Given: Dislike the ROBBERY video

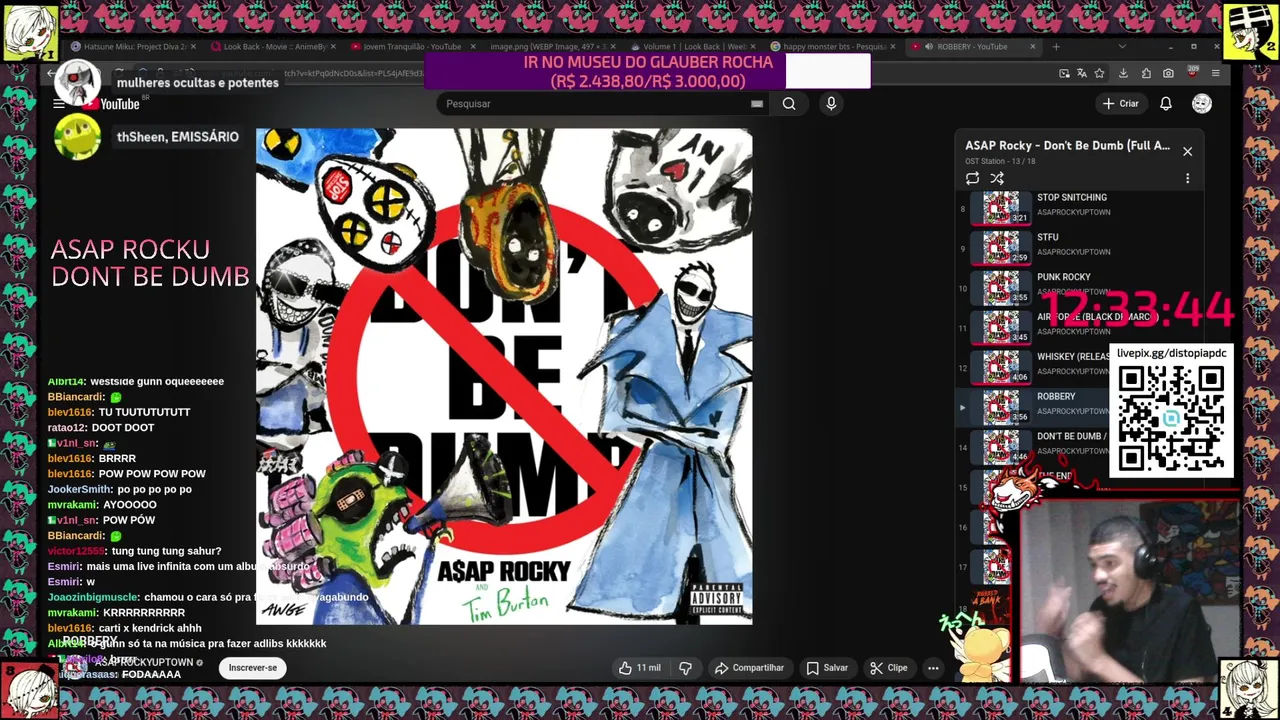Looking at the screenshot, I should [x=686, y=668].
